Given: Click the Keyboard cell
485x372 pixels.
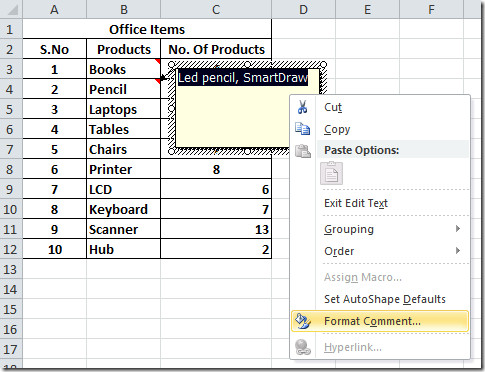Looking at the screenshot, I should tap(124, 209).
